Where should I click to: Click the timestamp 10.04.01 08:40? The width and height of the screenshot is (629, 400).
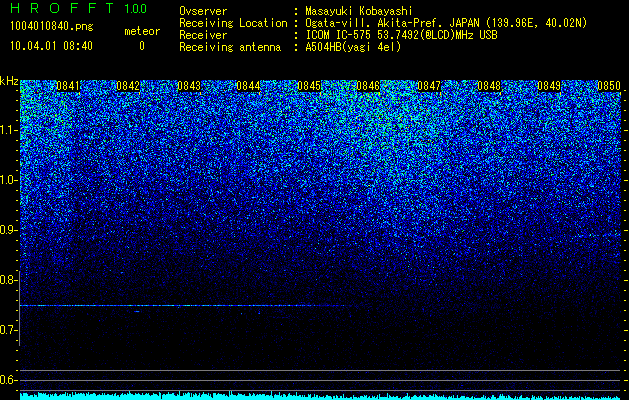[51, 46]
